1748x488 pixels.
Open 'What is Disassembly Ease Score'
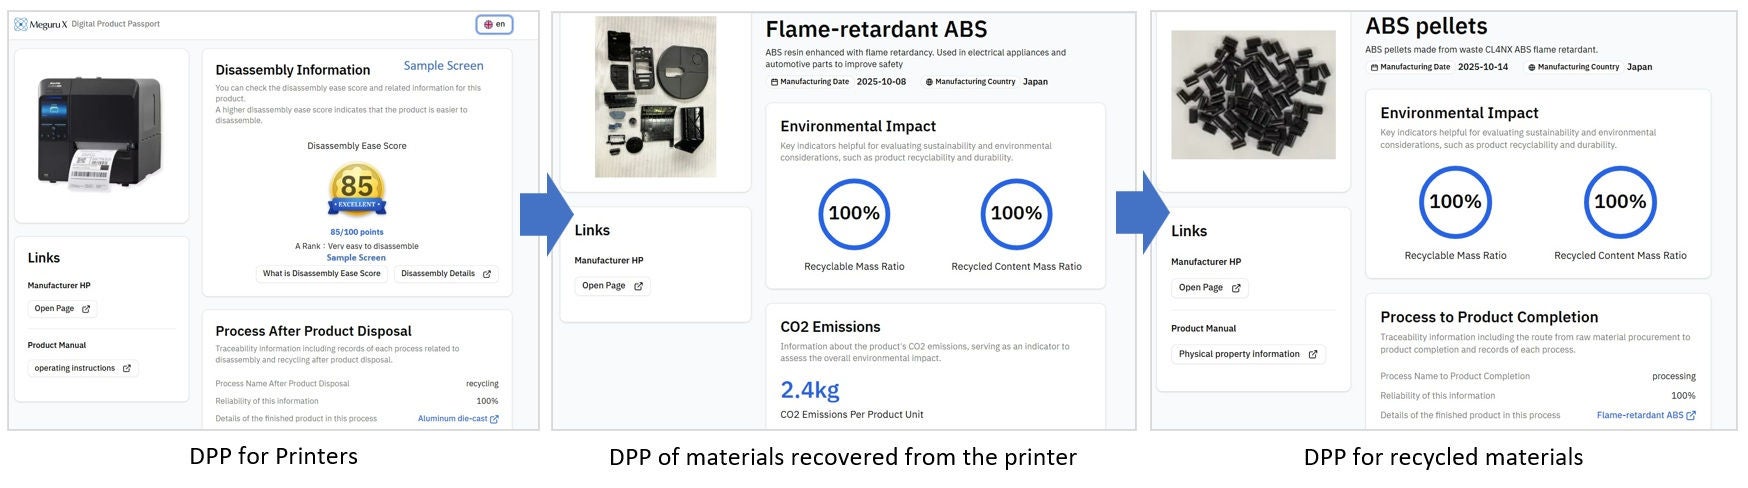321,274
